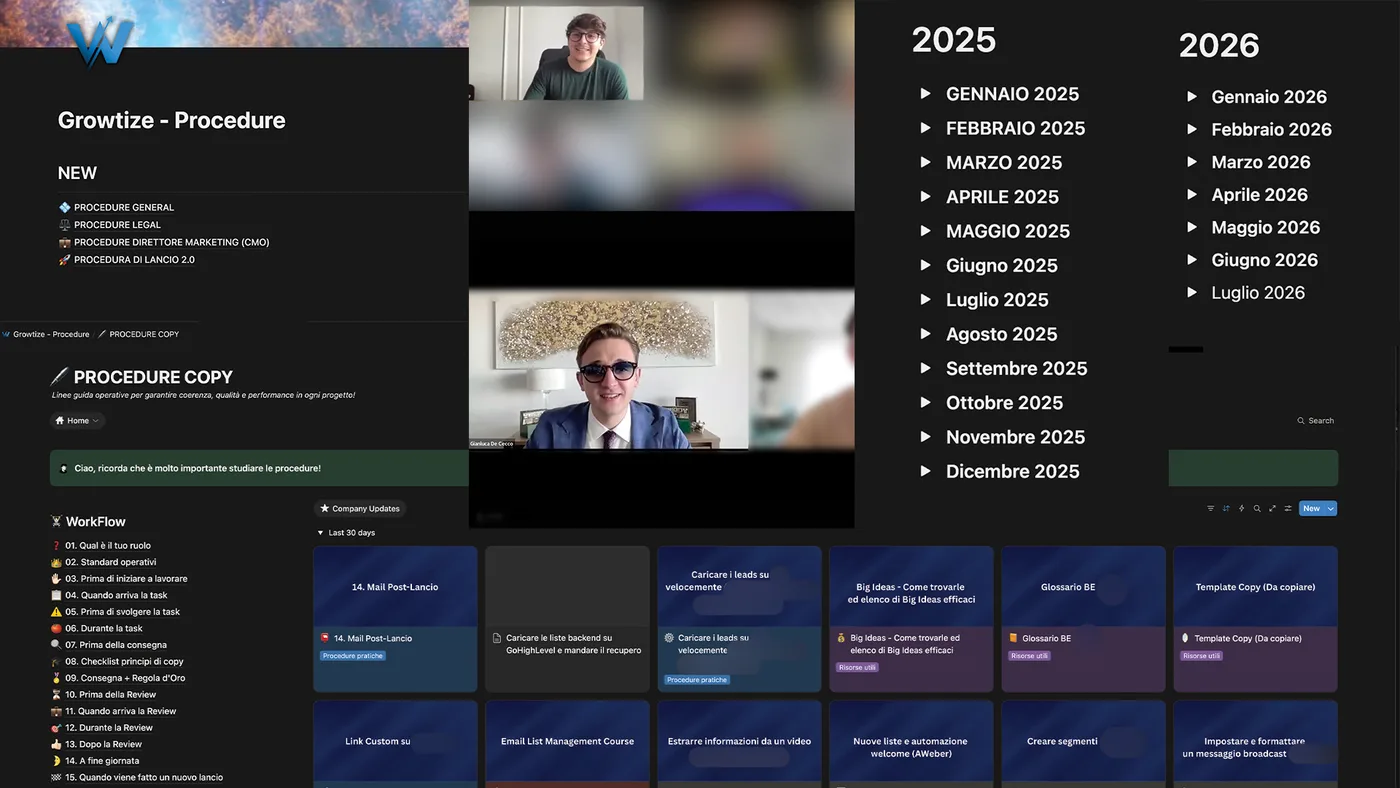Open 06. Durante la task page
The width and height of the screenshot is (1400, 788).
point(97,629)
